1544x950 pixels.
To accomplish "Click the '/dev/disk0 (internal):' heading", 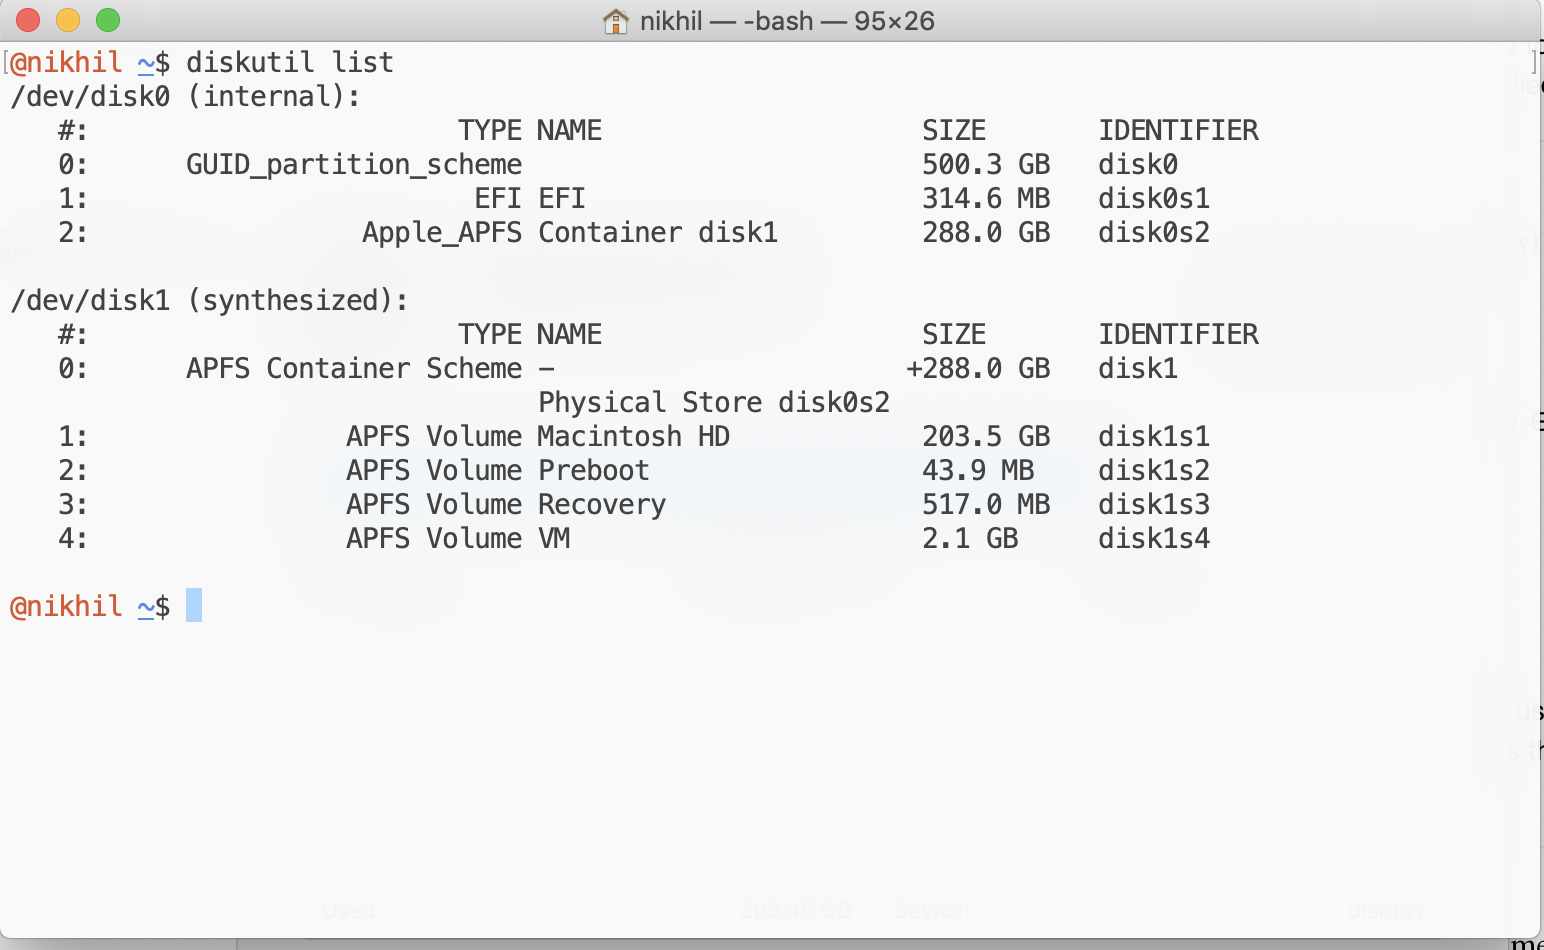I will 185,96.
